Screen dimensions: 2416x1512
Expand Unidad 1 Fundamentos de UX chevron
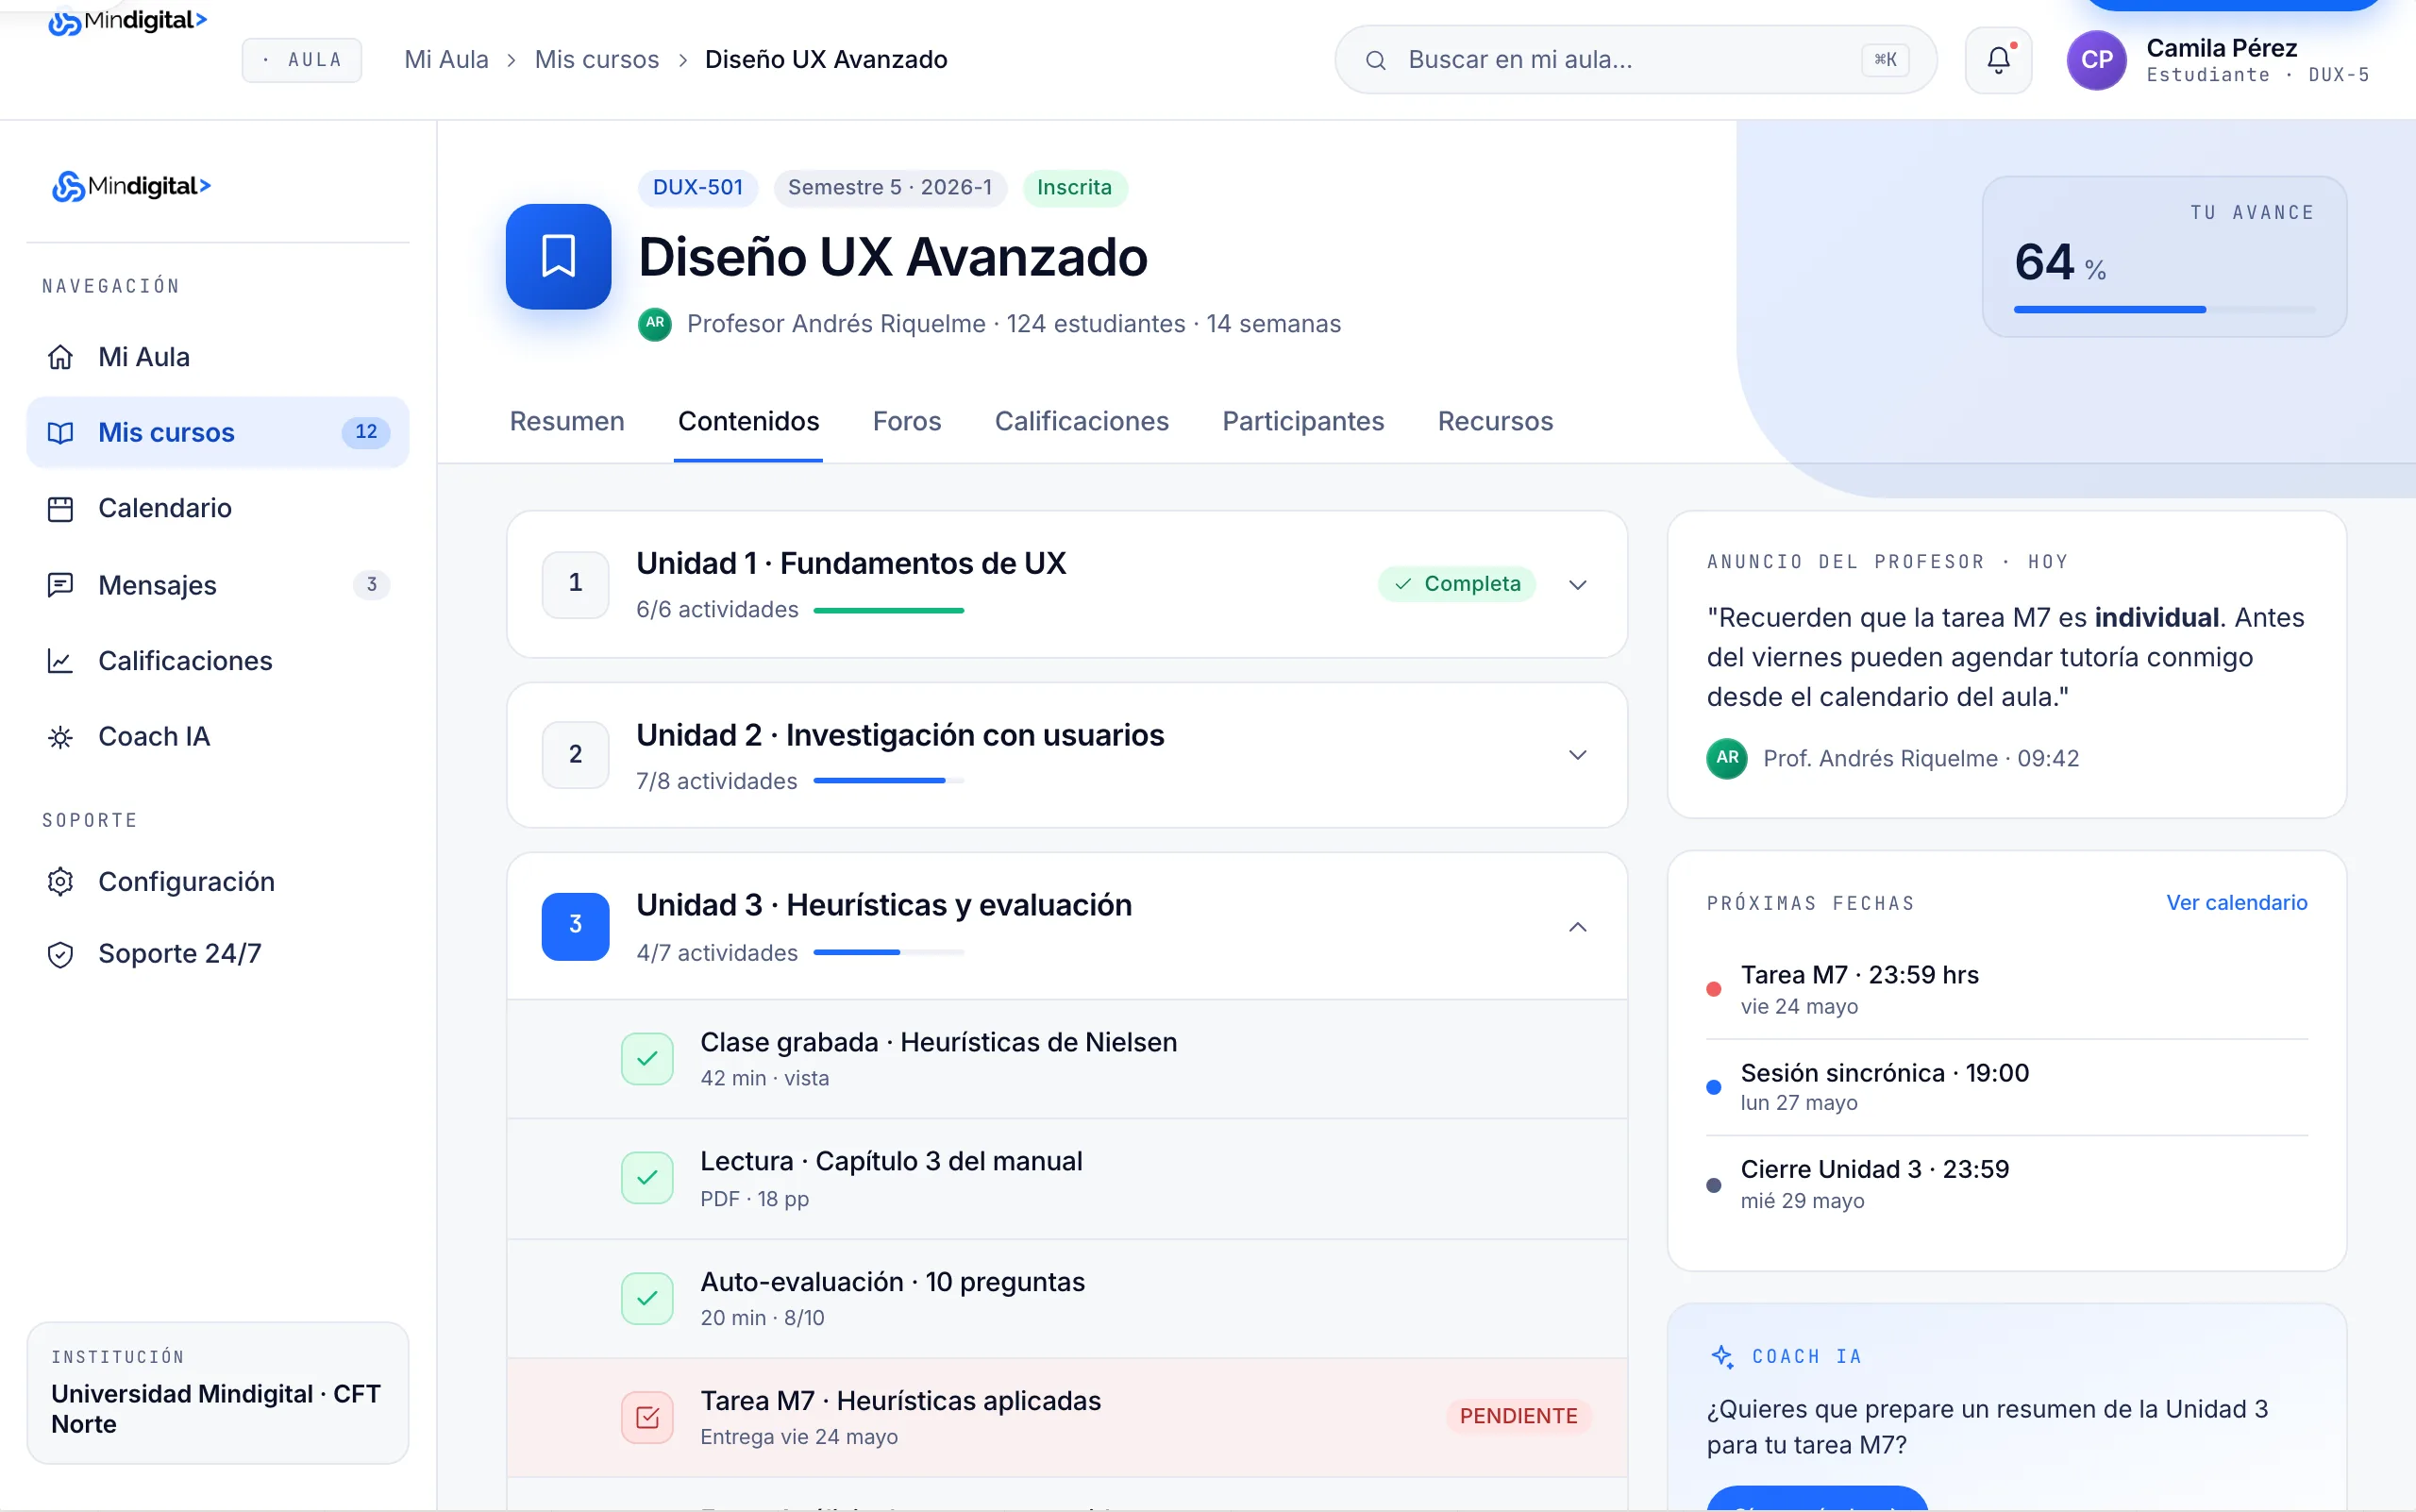(x=1577, y=585)
